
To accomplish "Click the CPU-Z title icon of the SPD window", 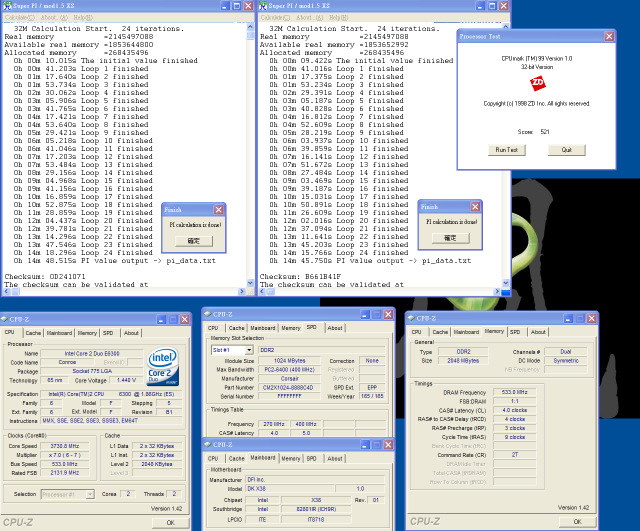I will pos(208,314).
